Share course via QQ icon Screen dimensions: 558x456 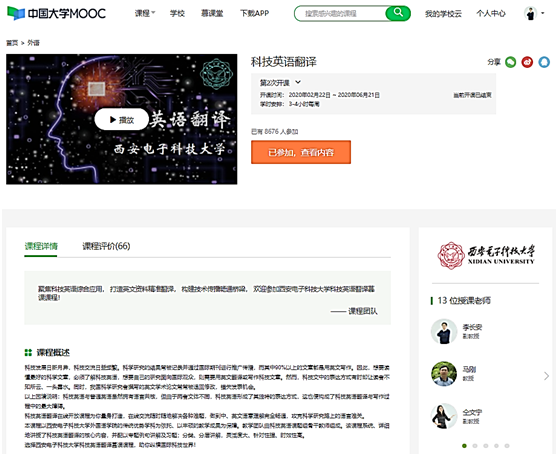tap(544, 62)
